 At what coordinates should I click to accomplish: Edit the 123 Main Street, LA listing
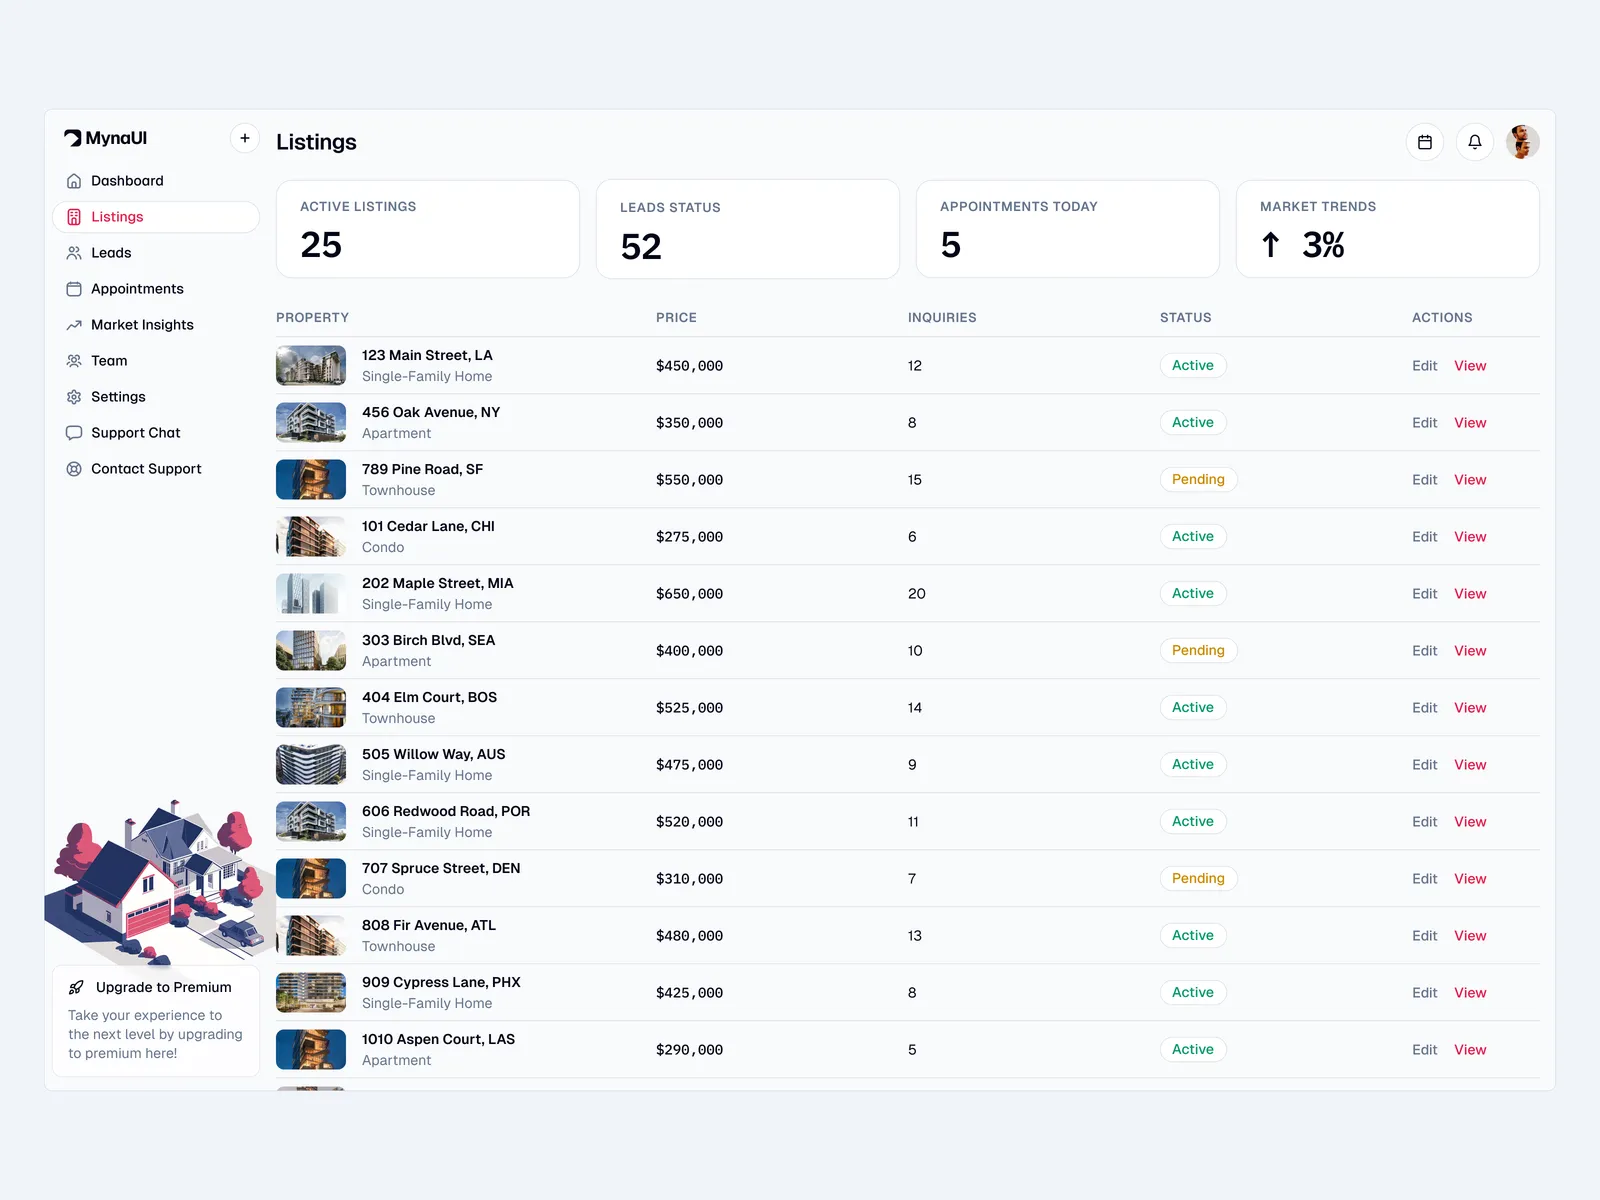[x=1424, y=366]
